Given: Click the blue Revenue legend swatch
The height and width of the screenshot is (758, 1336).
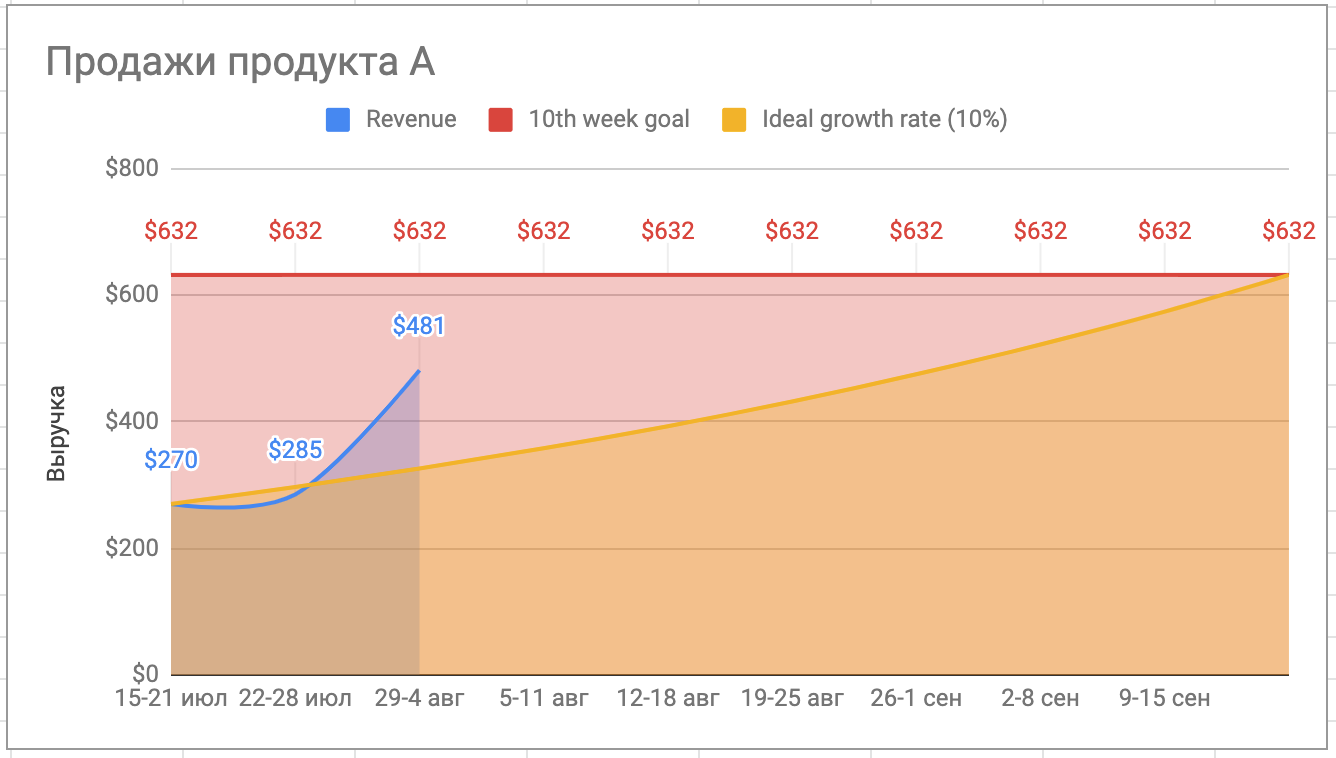Looking at the screenshot, I should pos(338,120).
